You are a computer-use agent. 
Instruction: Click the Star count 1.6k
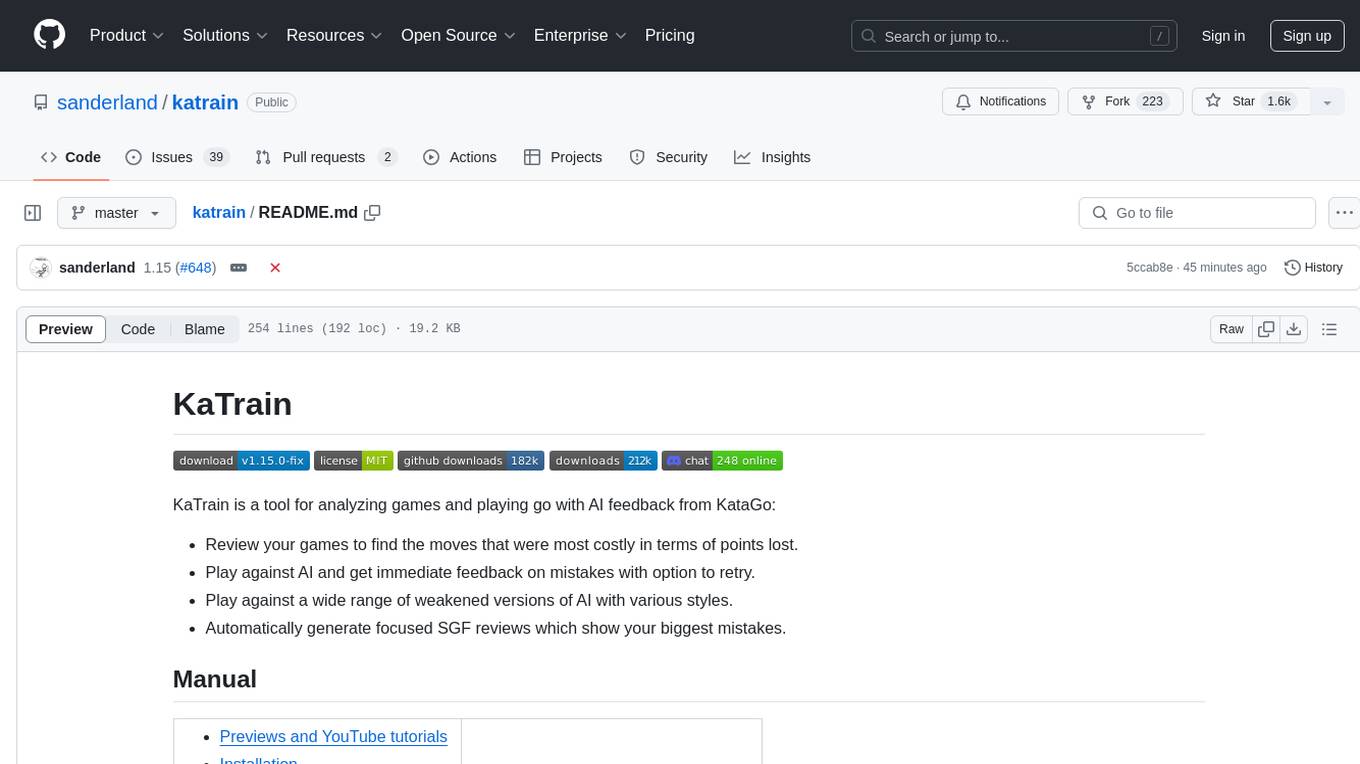click(x=1279, y=102)
